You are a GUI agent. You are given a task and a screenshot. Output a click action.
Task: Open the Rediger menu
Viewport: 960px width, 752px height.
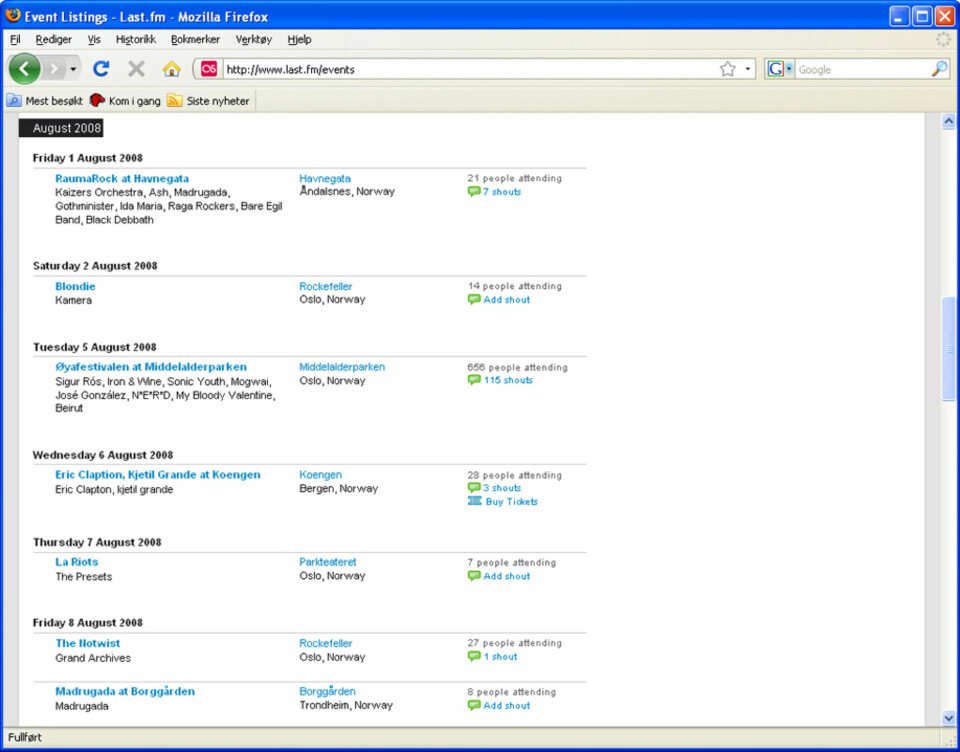[x=53, y=39]
